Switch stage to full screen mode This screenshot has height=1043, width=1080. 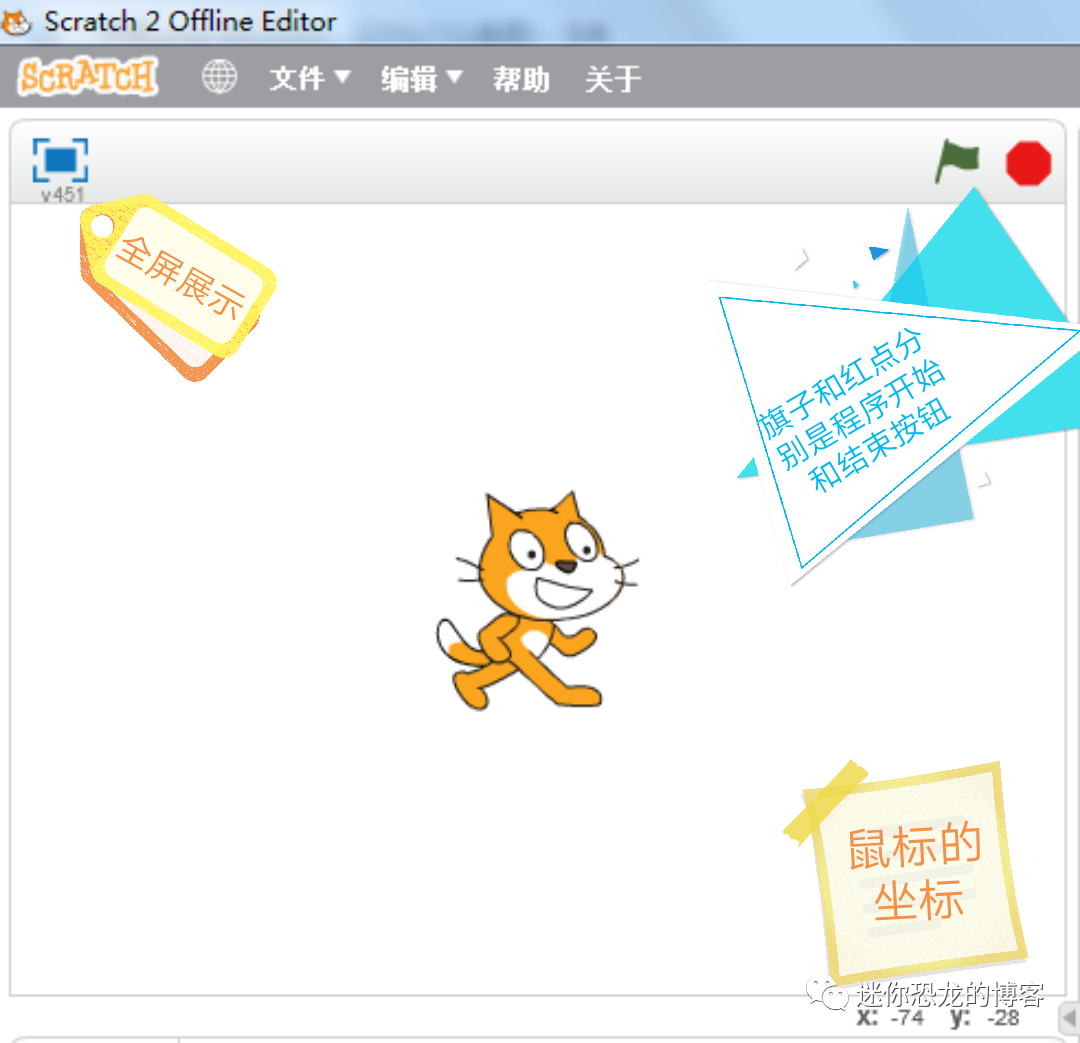pyautogui.click(x=61, y=161)
